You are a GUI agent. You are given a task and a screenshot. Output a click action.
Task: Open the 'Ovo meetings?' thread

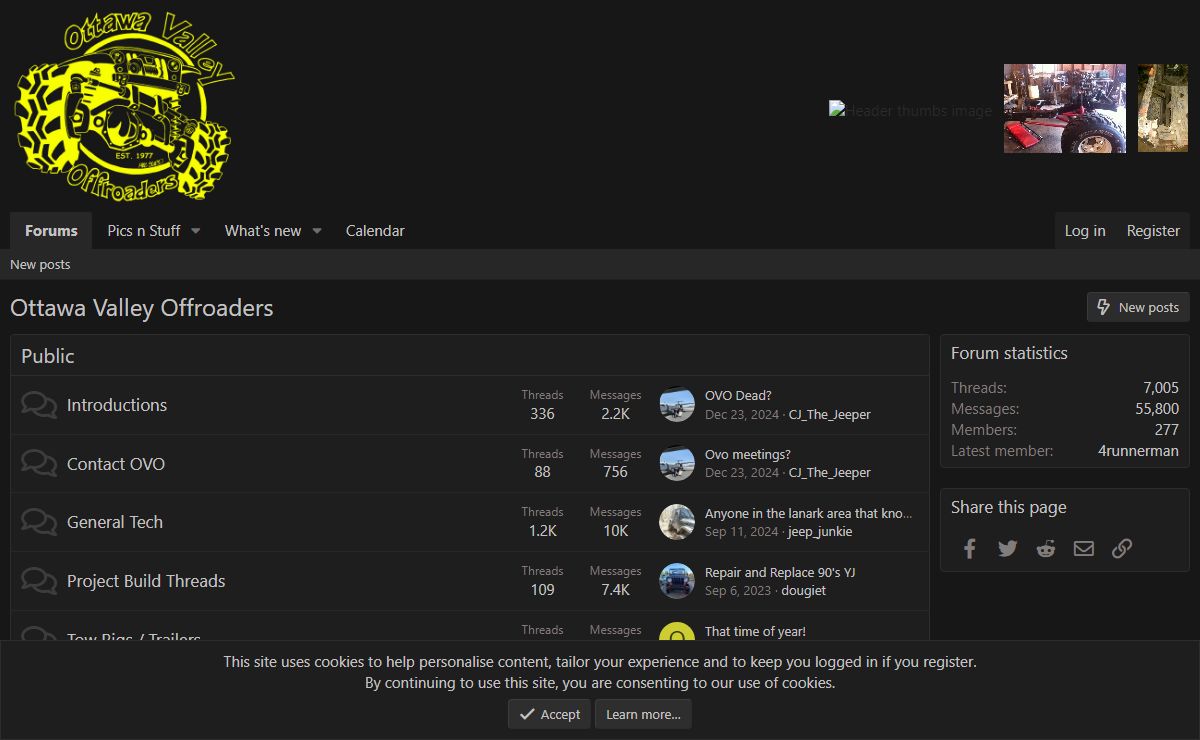point(748,455)
